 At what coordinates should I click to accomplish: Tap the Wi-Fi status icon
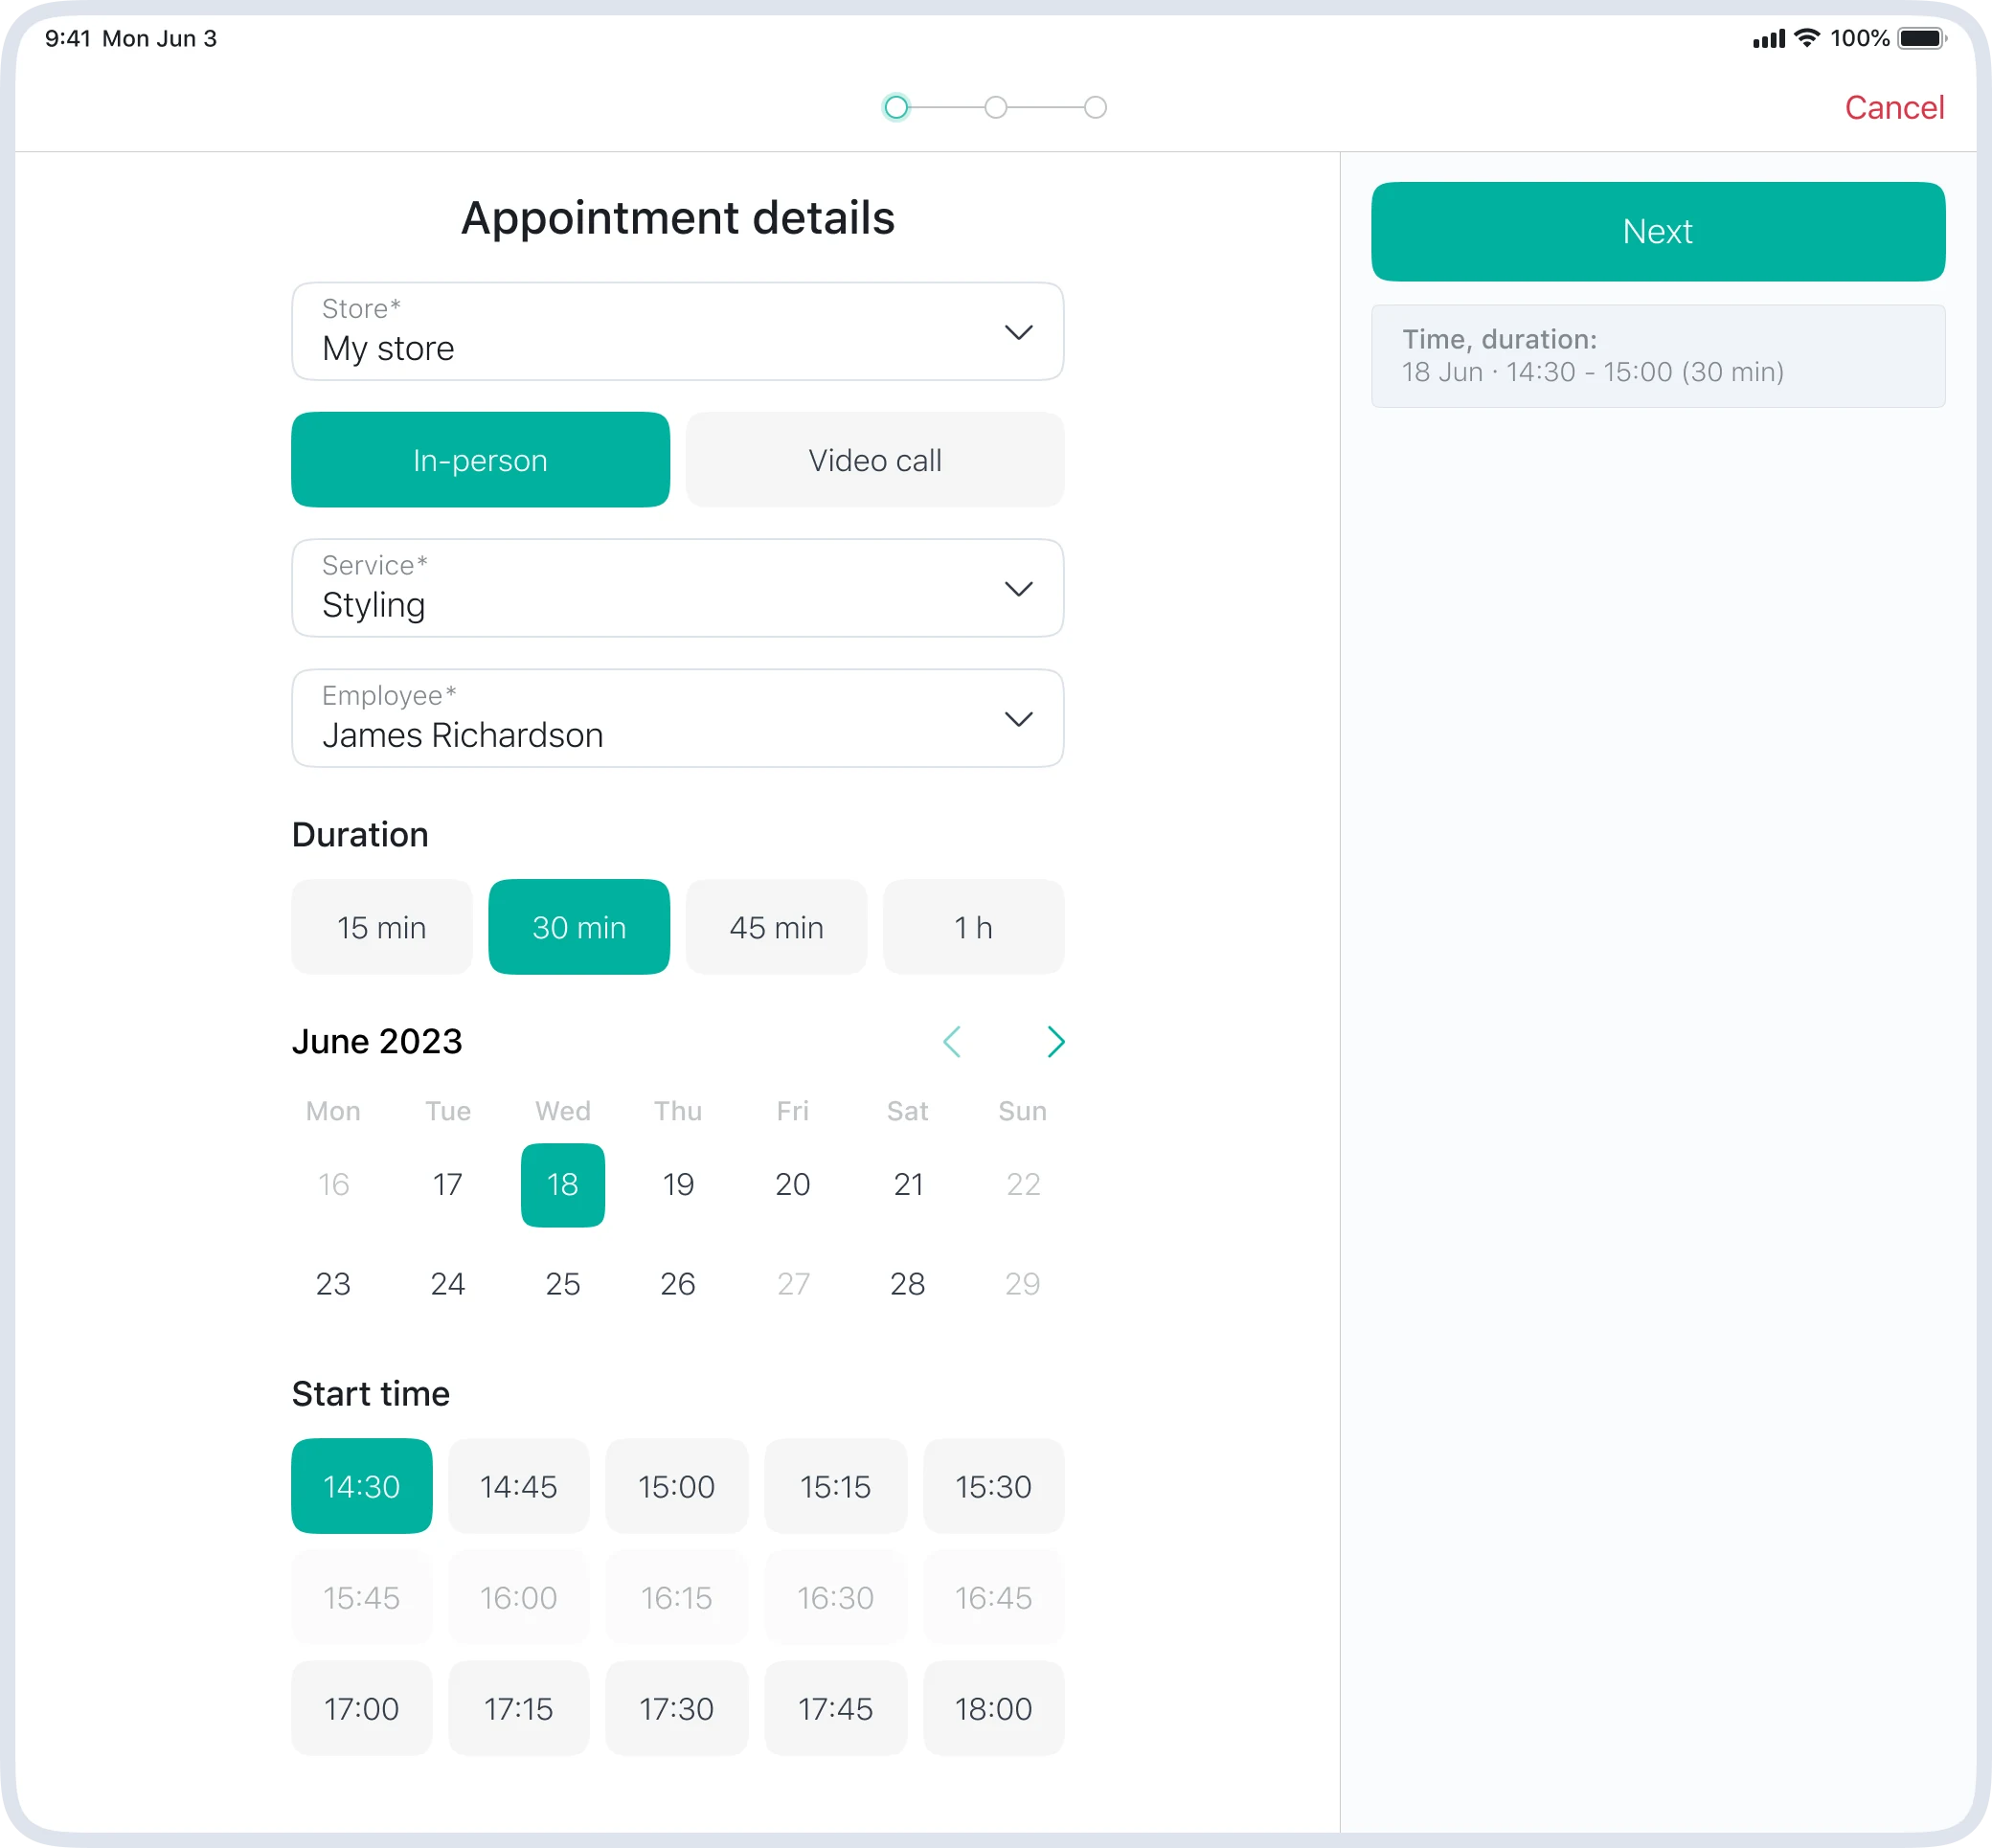(x=1807, y=39)
